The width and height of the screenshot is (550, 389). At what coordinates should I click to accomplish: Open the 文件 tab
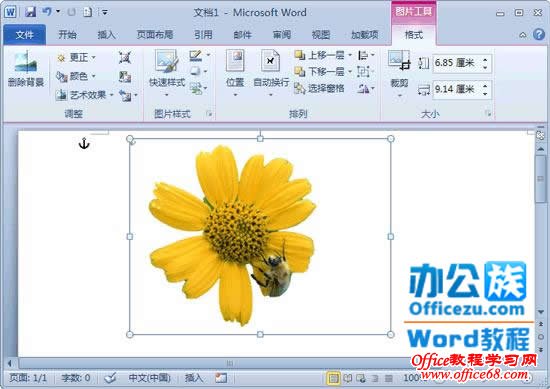pyautogui.click(x=25, y=34)
